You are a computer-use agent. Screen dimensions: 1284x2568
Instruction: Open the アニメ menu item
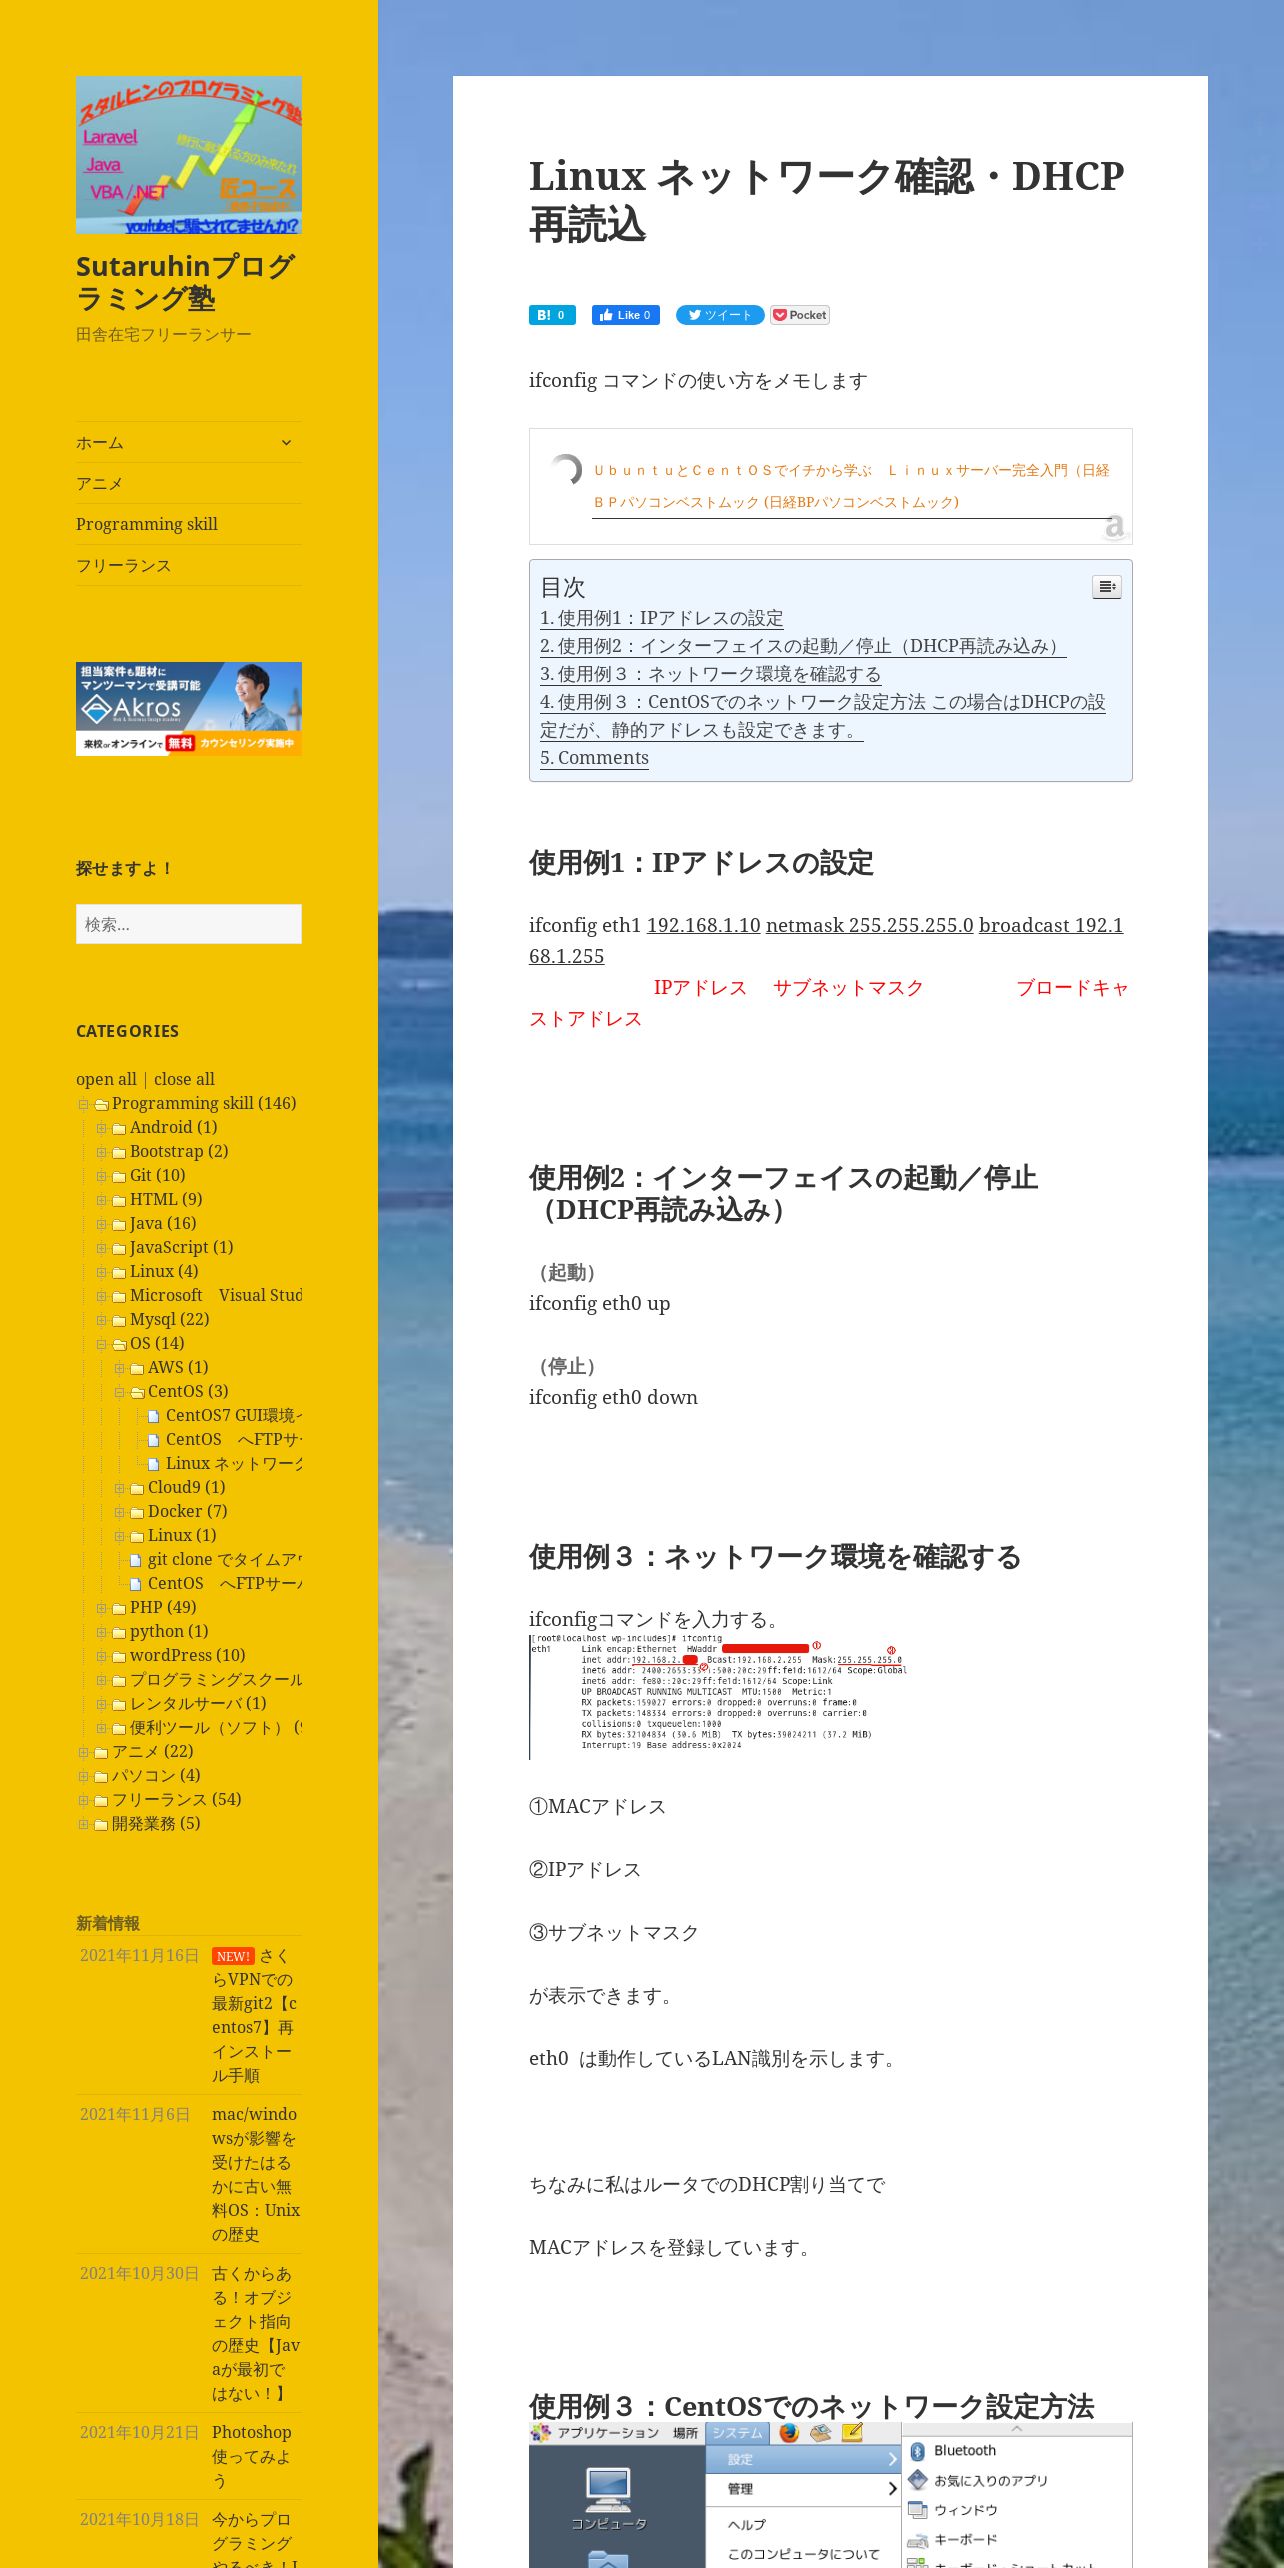[100, 483]
